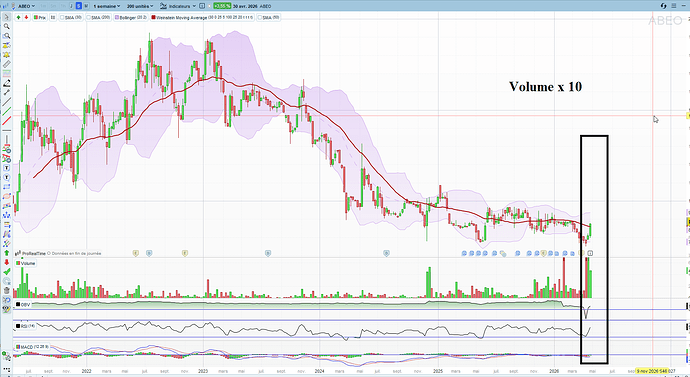This screenshot has height=377, width=690.
Task: Select the text annotation tool
Action: pos(7,168)
